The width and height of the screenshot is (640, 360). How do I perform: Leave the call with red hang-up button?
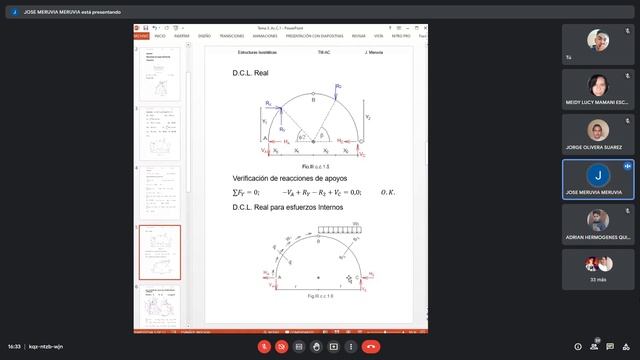point(371,347)
